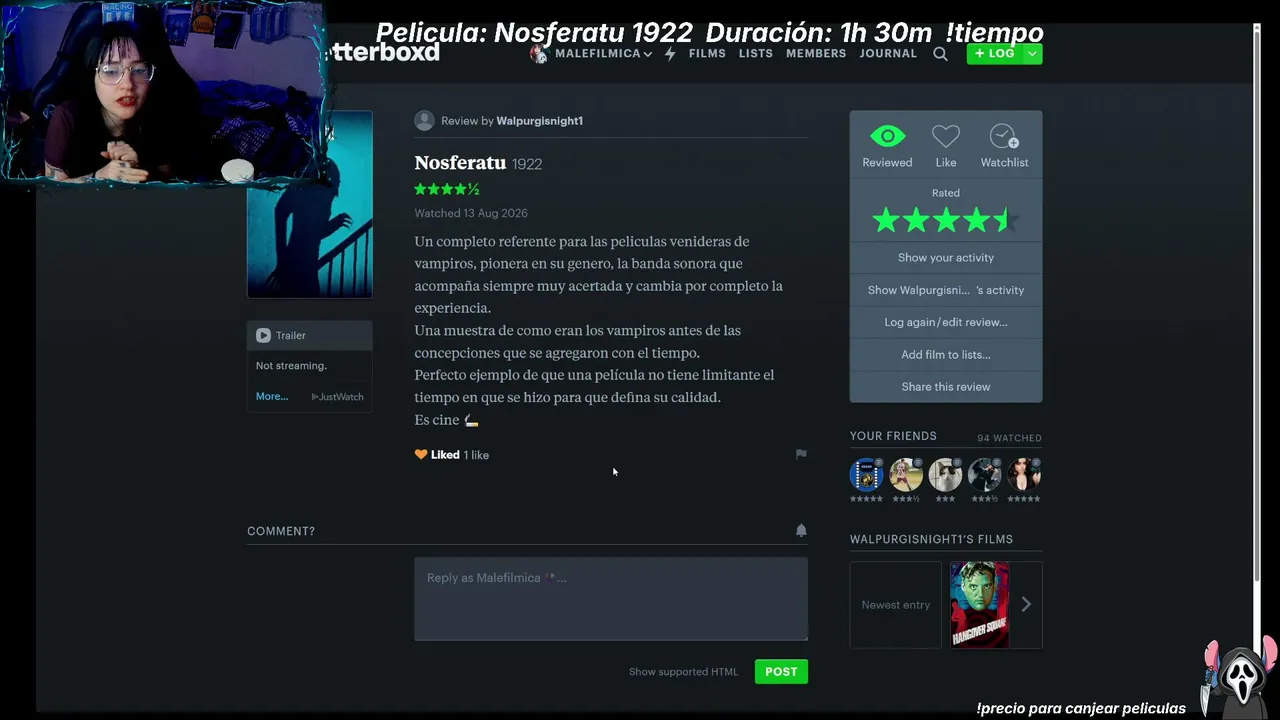Open the FILMS menu
Screen dimensions: 1280x720
(707, 54)
